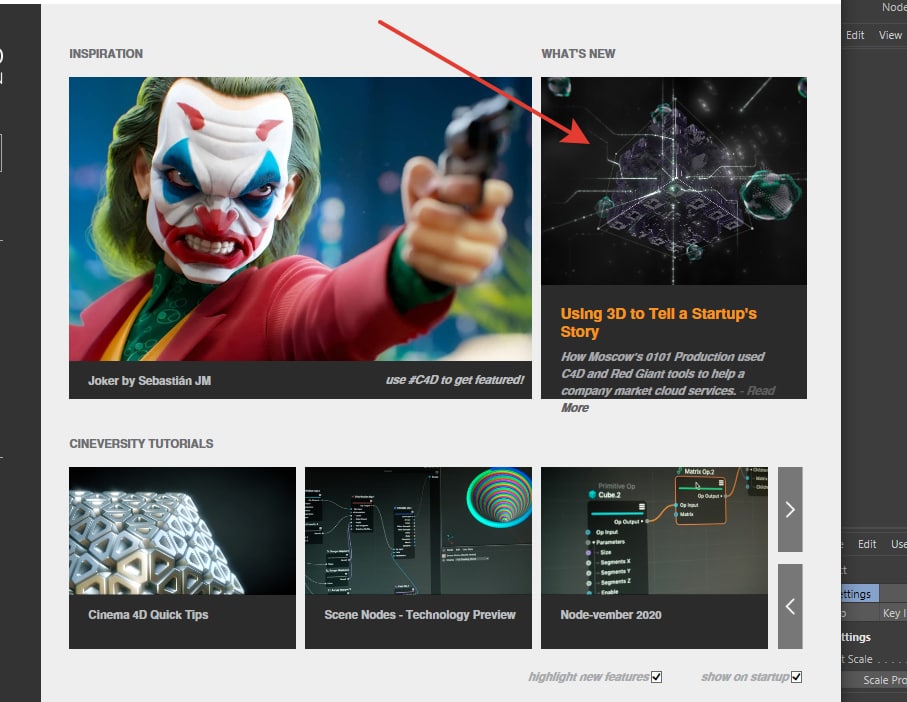The width and height of the screenshot is (907, 702).
Task: Click the Joker by Sebastián JM caption
Action: 149,380
